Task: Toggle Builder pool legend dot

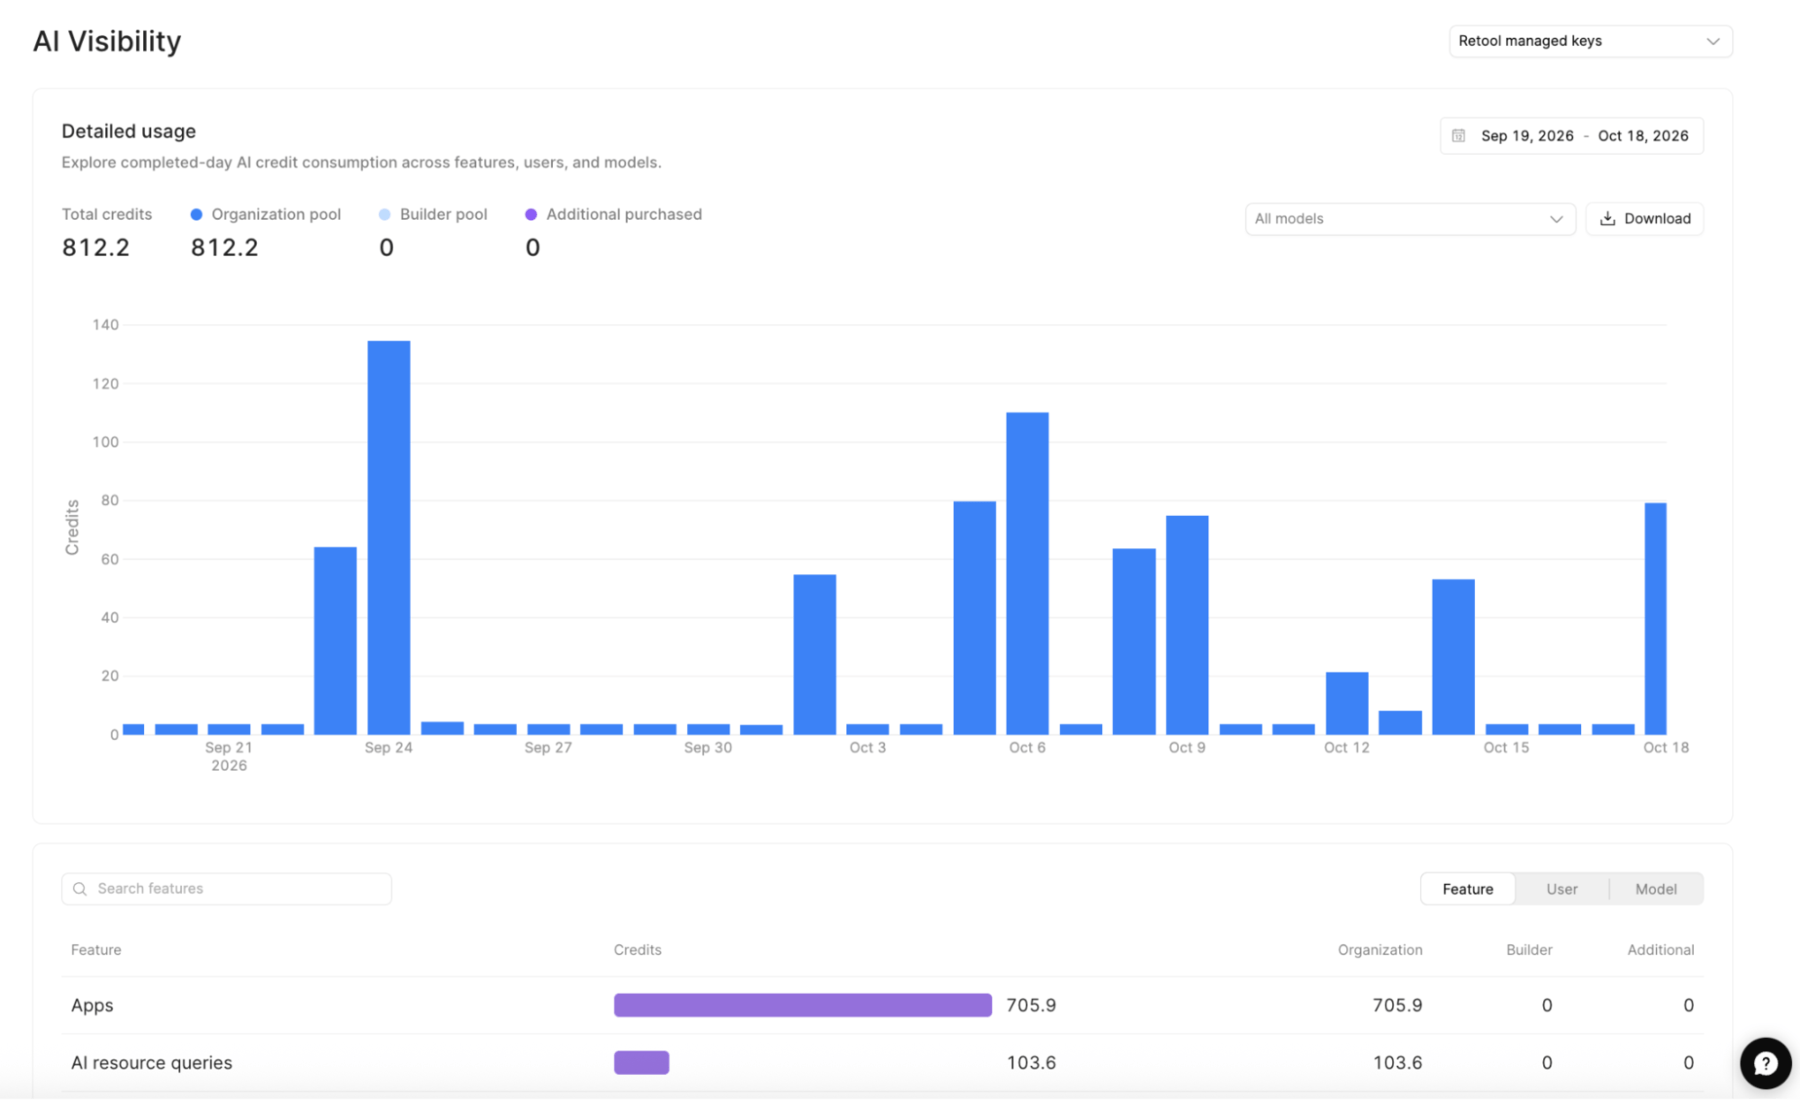Action: tap(385, 215)
